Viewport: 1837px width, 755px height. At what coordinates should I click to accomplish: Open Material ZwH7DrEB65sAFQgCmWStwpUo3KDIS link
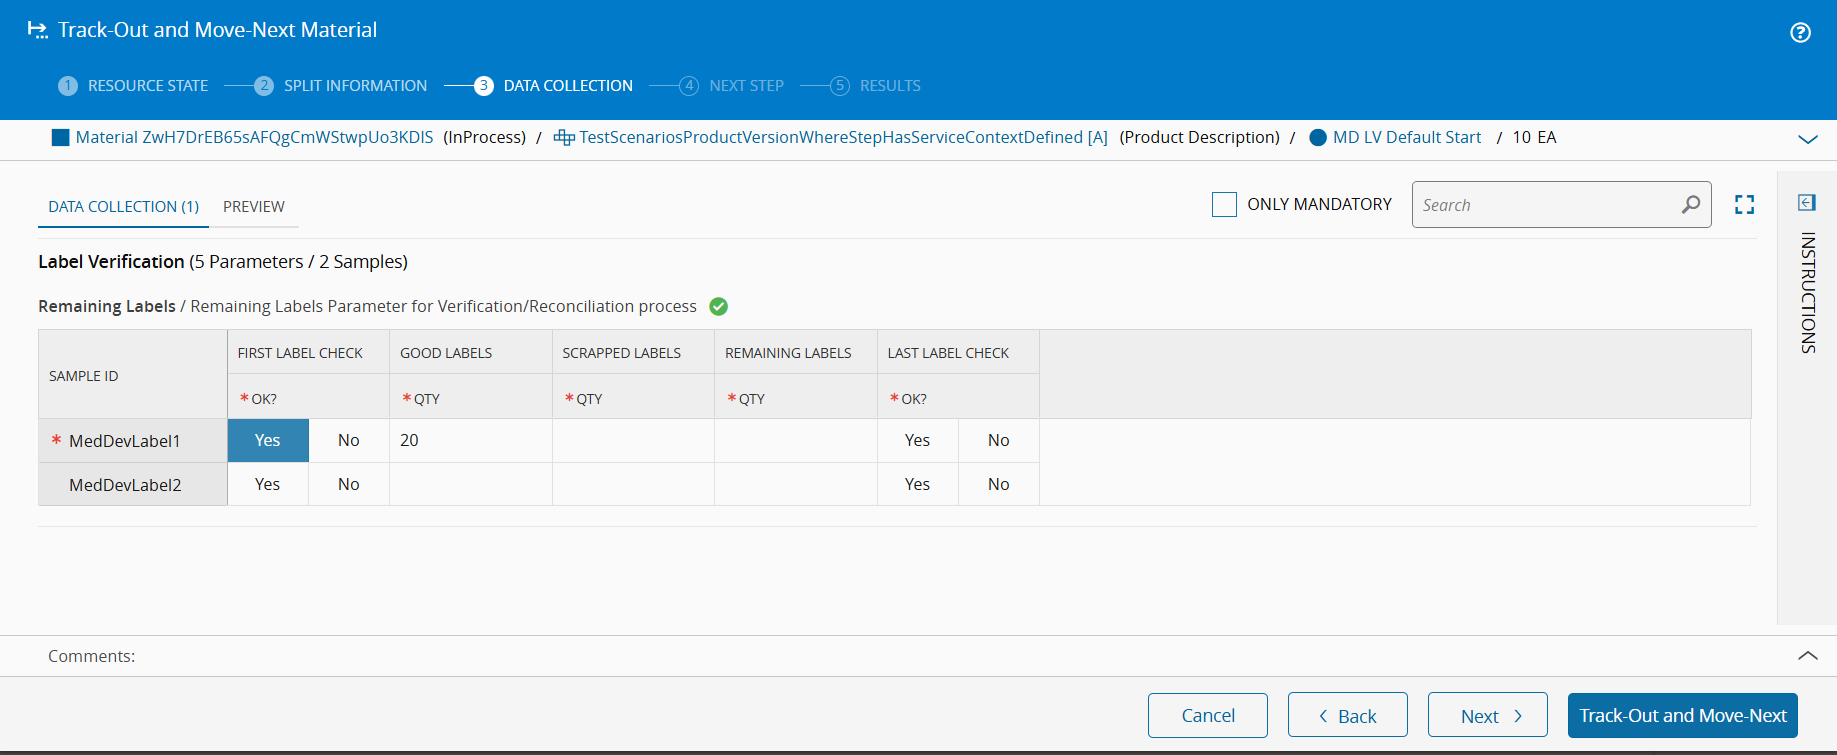255,138
